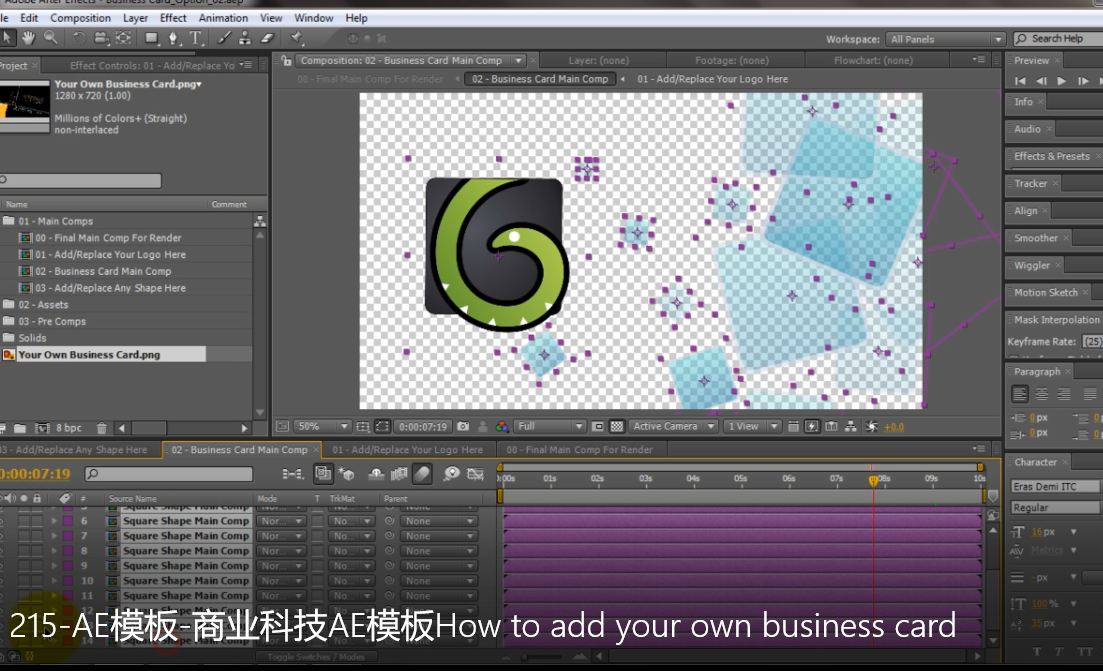Toggle fast previews in viewer
Image resolution: width=1103 pixels, height=671 pixels.
(x=812, y=426)
